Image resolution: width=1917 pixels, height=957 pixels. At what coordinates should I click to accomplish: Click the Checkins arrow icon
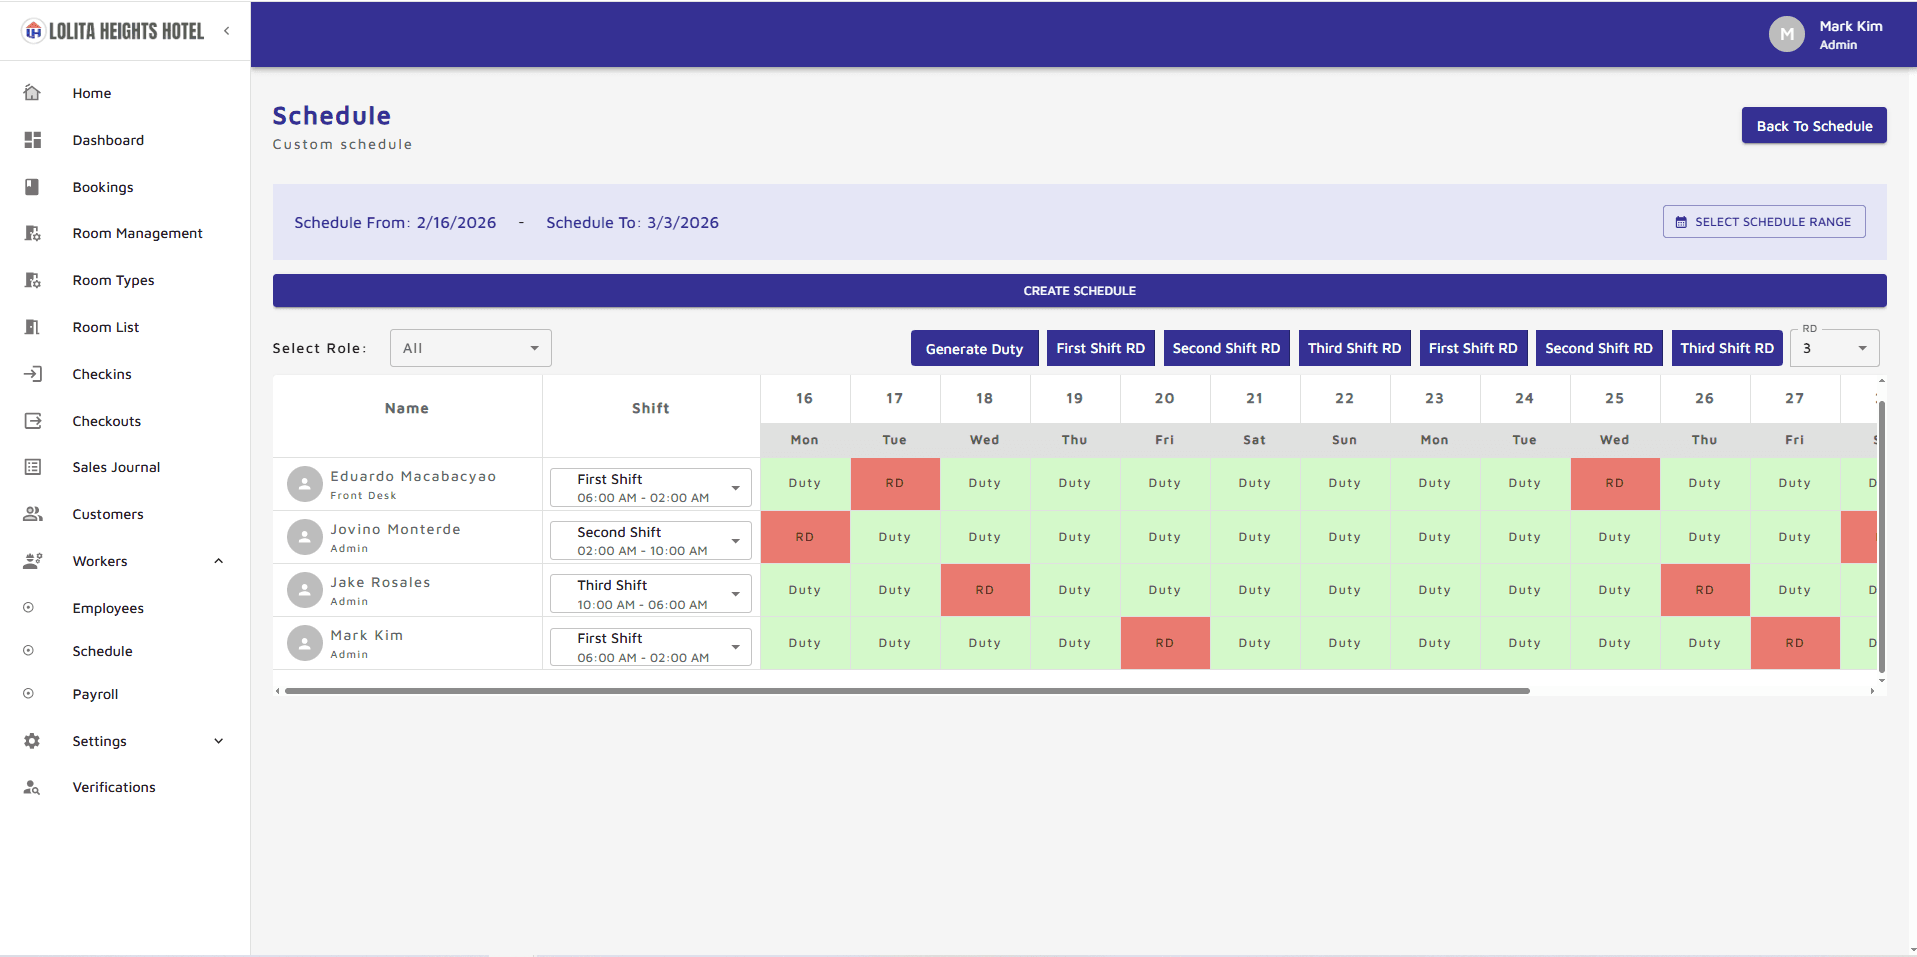[32, 374]
